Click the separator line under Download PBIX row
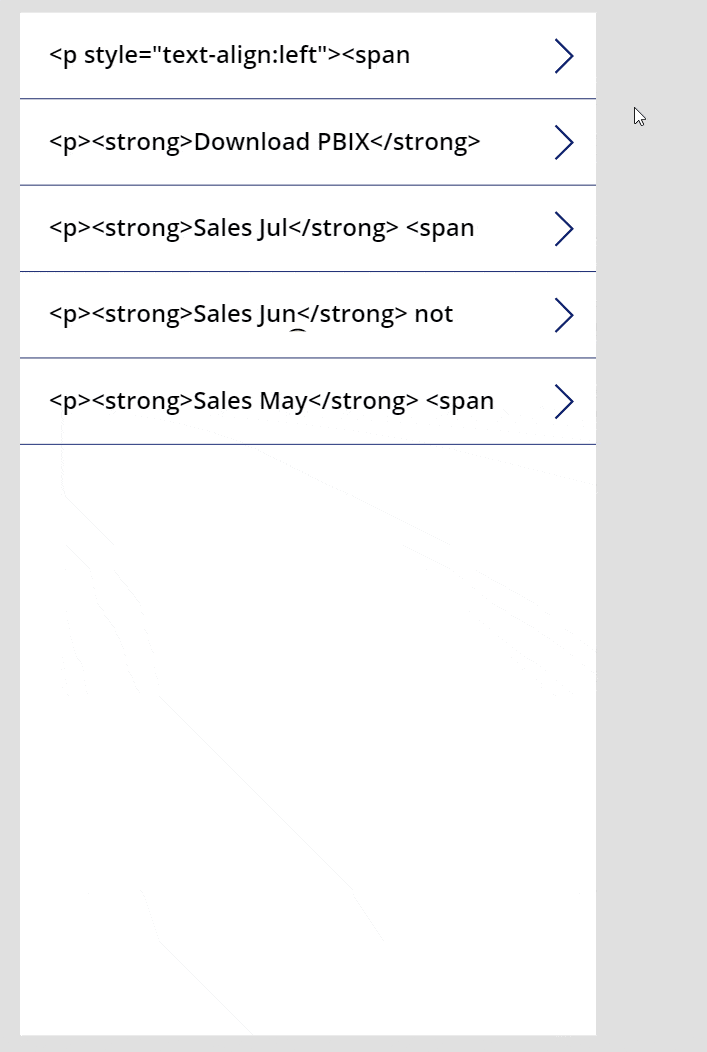This screenshot has width=707, height=1052. [x=308, y=185]
